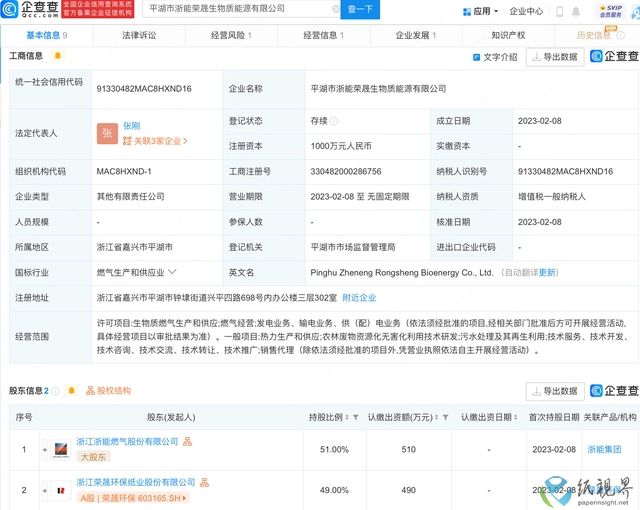
Task: Click the 大股东 tag
Action: click(93, 457)
